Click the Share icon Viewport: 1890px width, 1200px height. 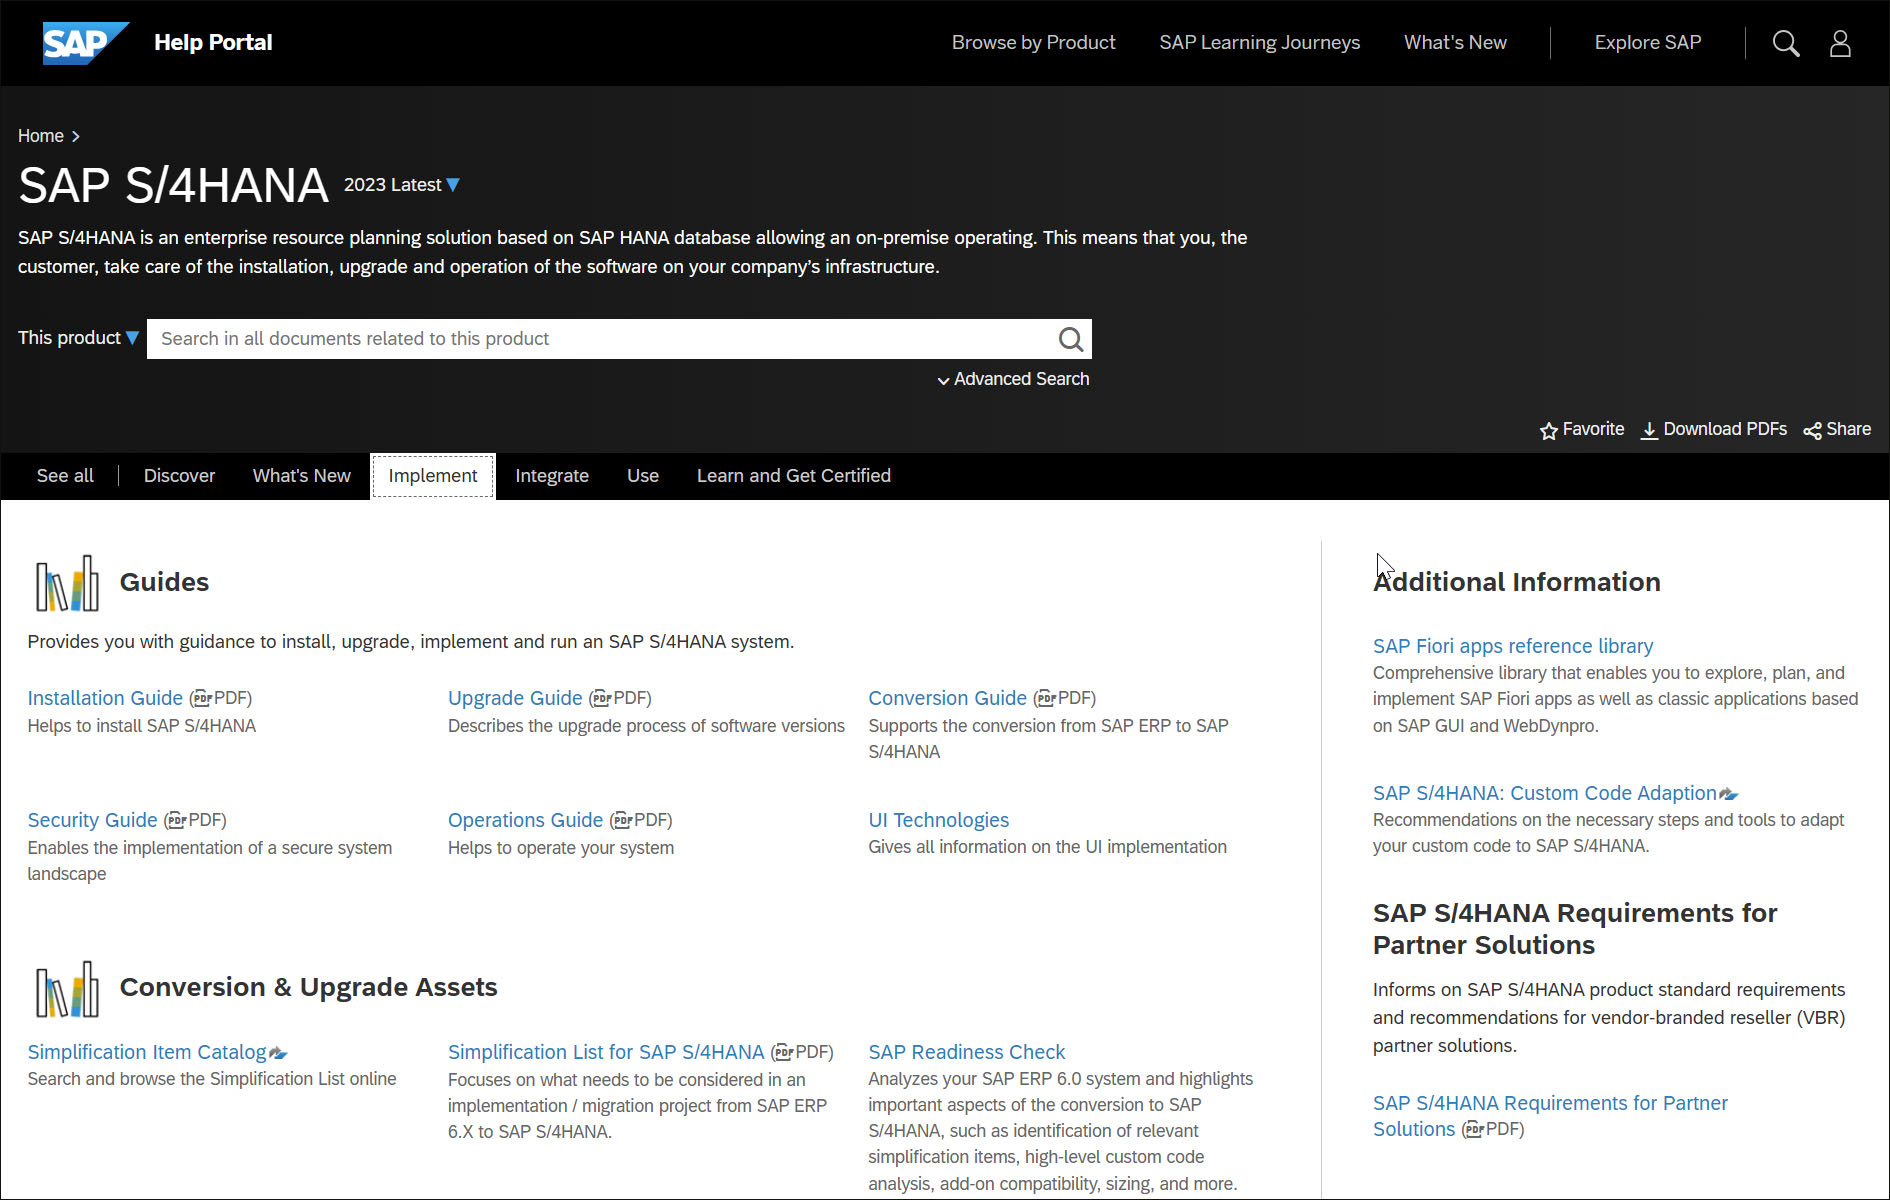click(x=1812, y=430)
